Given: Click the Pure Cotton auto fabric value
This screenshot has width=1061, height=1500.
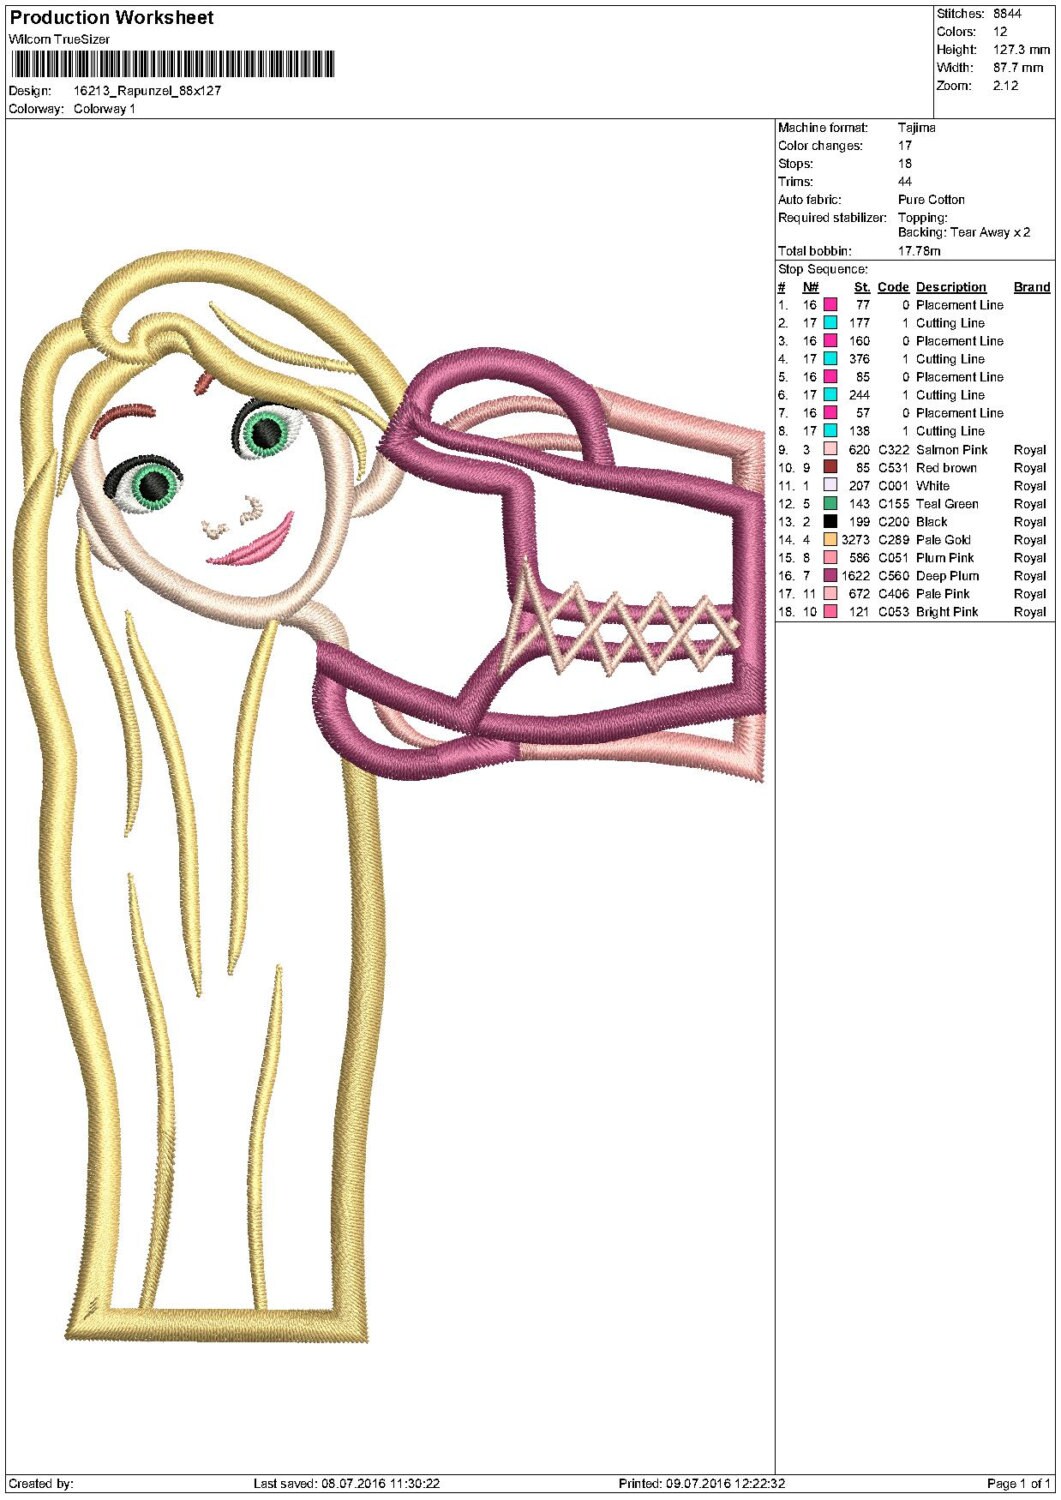Looking at the screenshot, I should [x=931, y=199].
